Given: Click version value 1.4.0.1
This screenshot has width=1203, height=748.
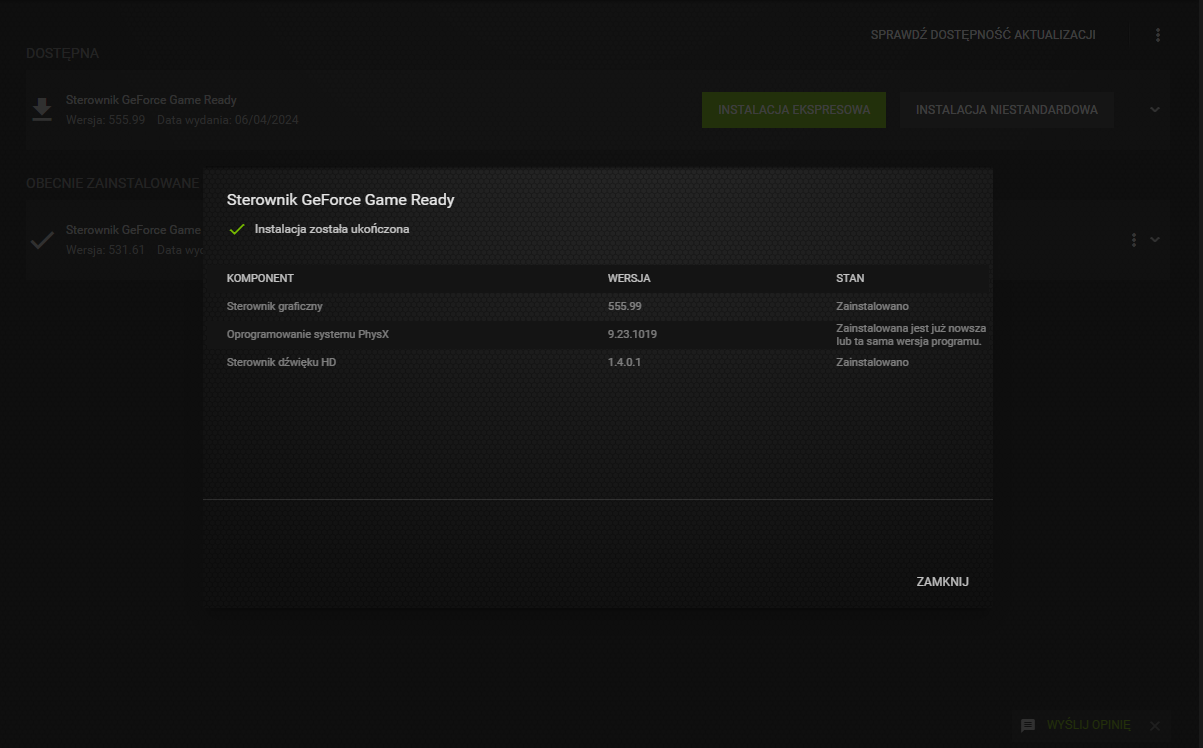Looking at the screenshot, I should tap(624, 362).
